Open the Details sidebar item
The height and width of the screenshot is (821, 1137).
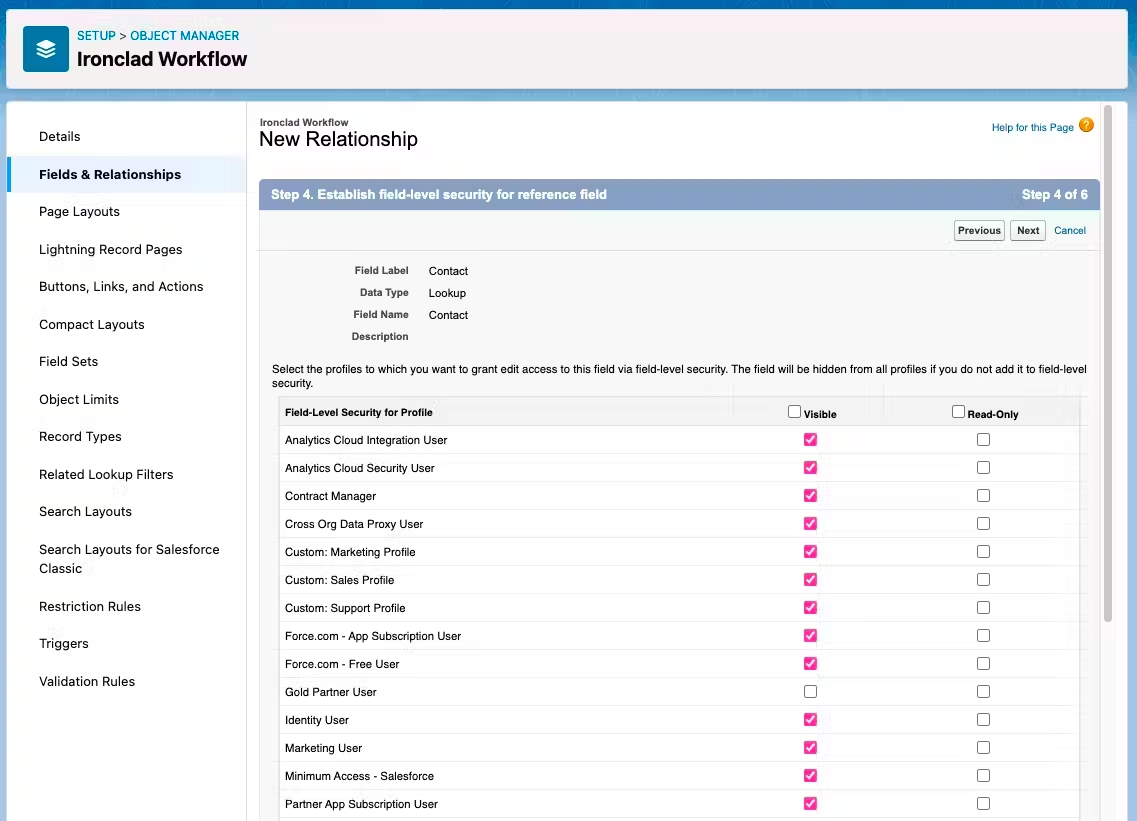coord(59,136)
